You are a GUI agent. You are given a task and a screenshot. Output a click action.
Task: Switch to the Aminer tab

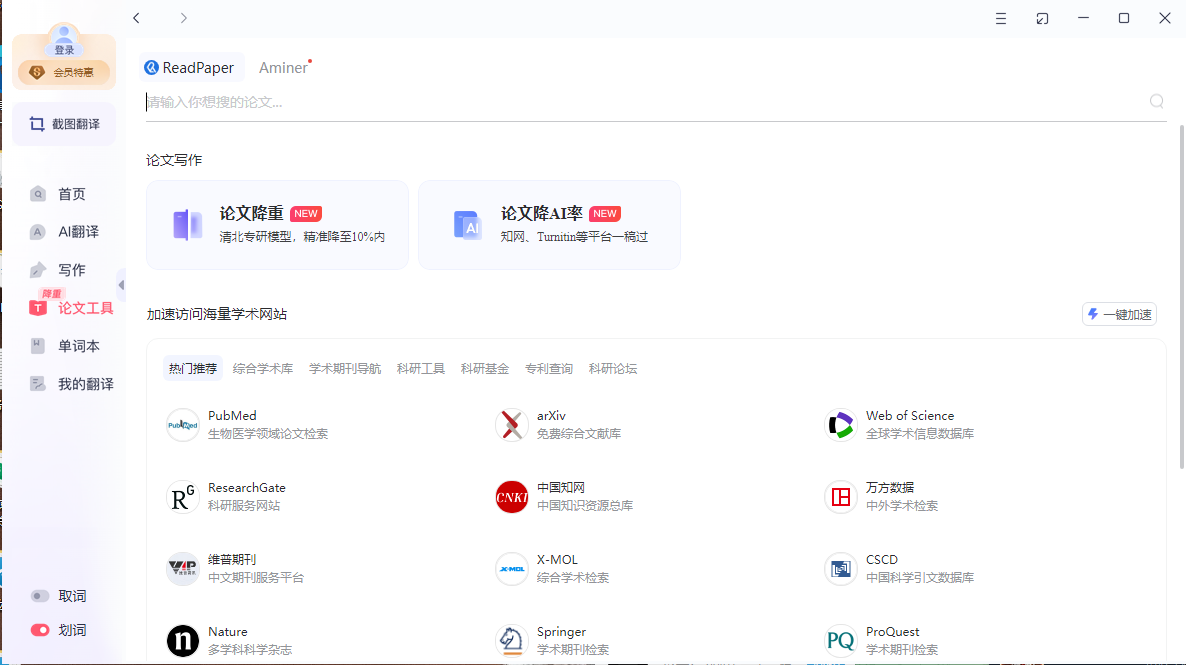[x=283, y=68]
